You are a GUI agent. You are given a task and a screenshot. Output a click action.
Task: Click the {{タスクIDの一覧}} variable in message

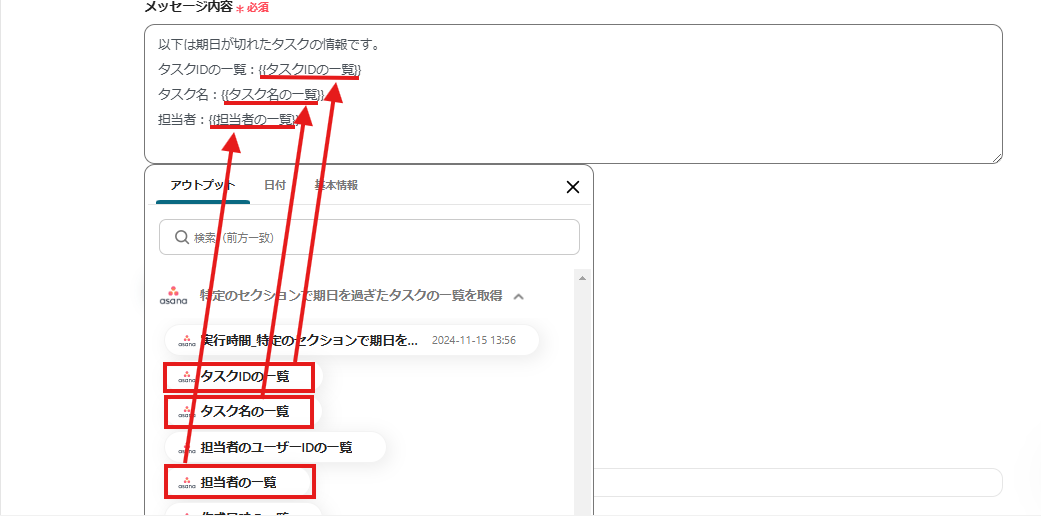coord(310,69)
